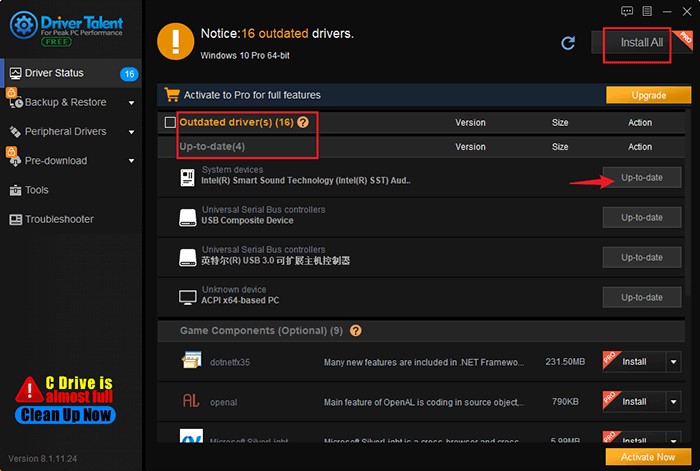
Task: Click the Troubleshooter icon
Action: (16, 219)
